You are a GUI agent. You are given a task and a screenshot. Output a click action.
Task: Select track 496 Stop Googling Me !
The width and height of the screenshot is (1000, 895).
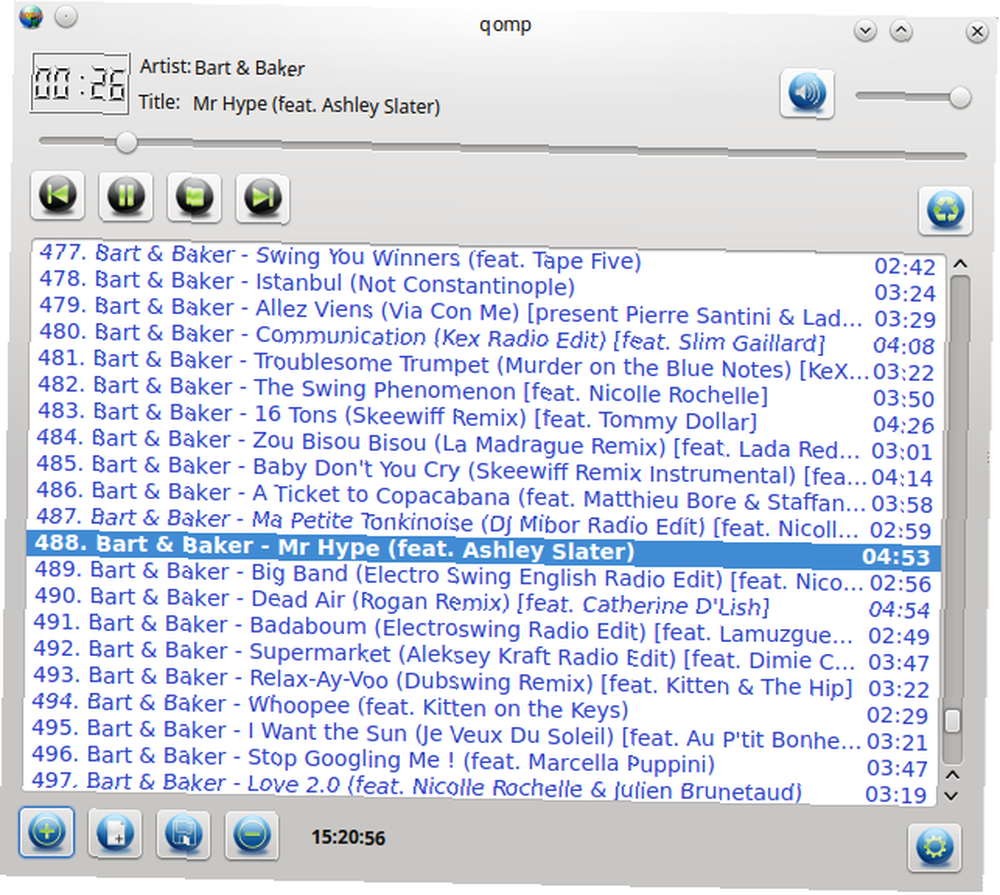(480, 761)
